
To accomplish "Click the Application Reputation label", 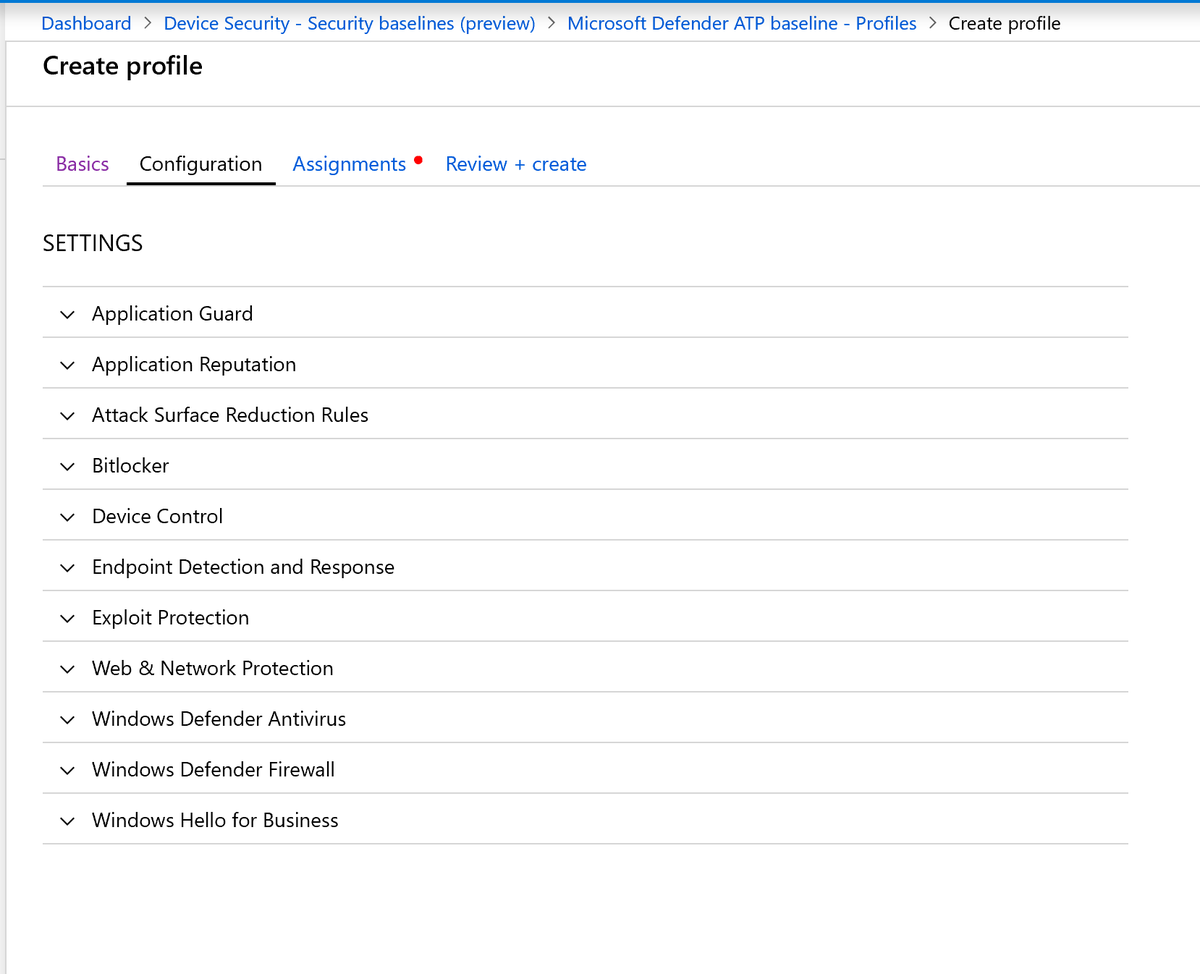I will [x=194, y=365].
